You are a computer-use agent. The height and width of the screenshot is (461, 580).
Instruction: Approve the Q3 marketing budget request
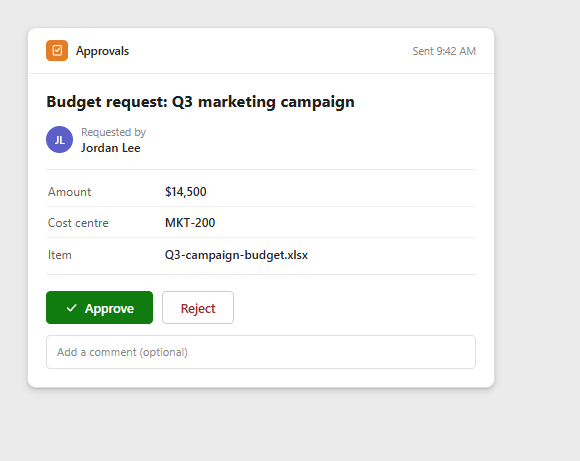[99, 307]
